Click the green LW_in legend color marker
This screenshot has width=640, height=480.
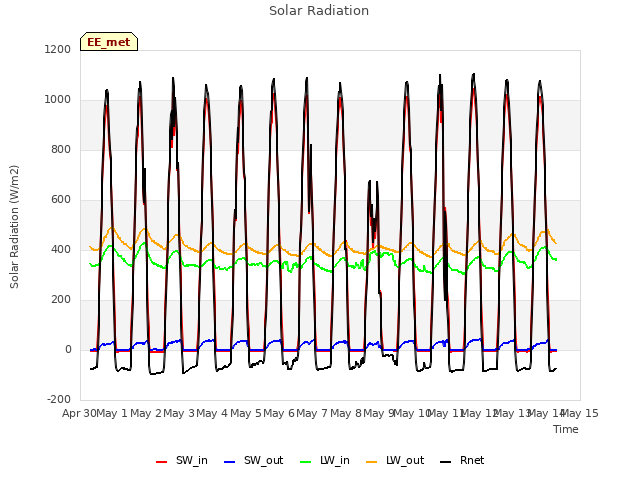pyautogui.click(x=306, y=462)
